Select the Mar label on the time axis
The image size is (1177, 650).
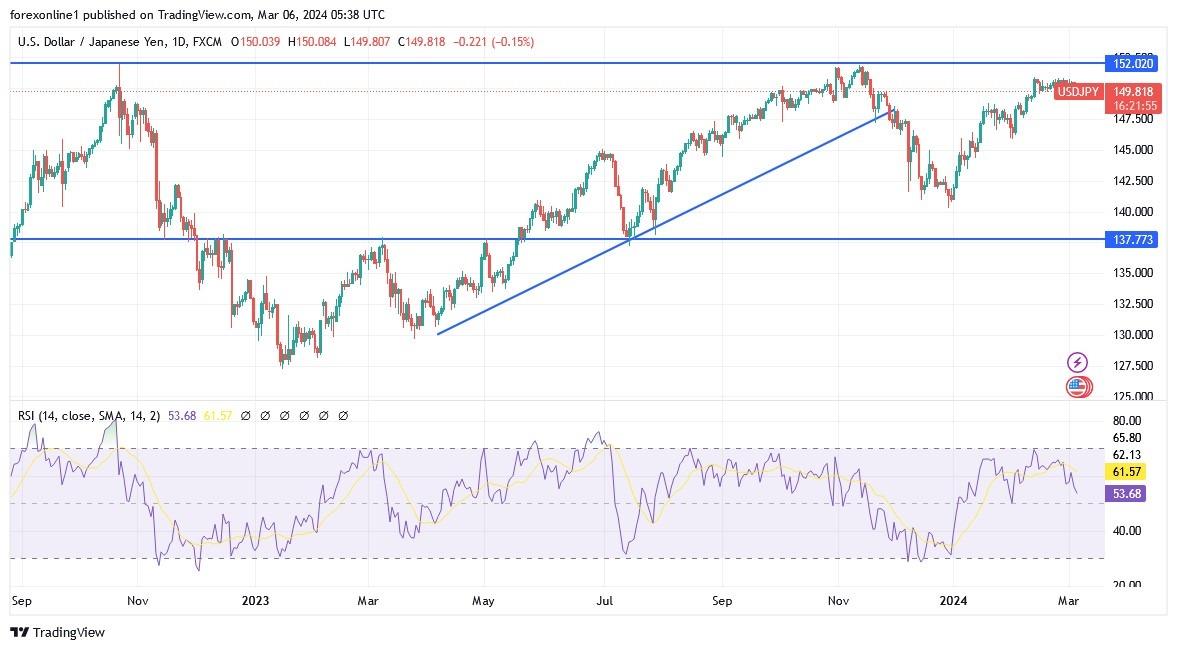tap(367, 601)
